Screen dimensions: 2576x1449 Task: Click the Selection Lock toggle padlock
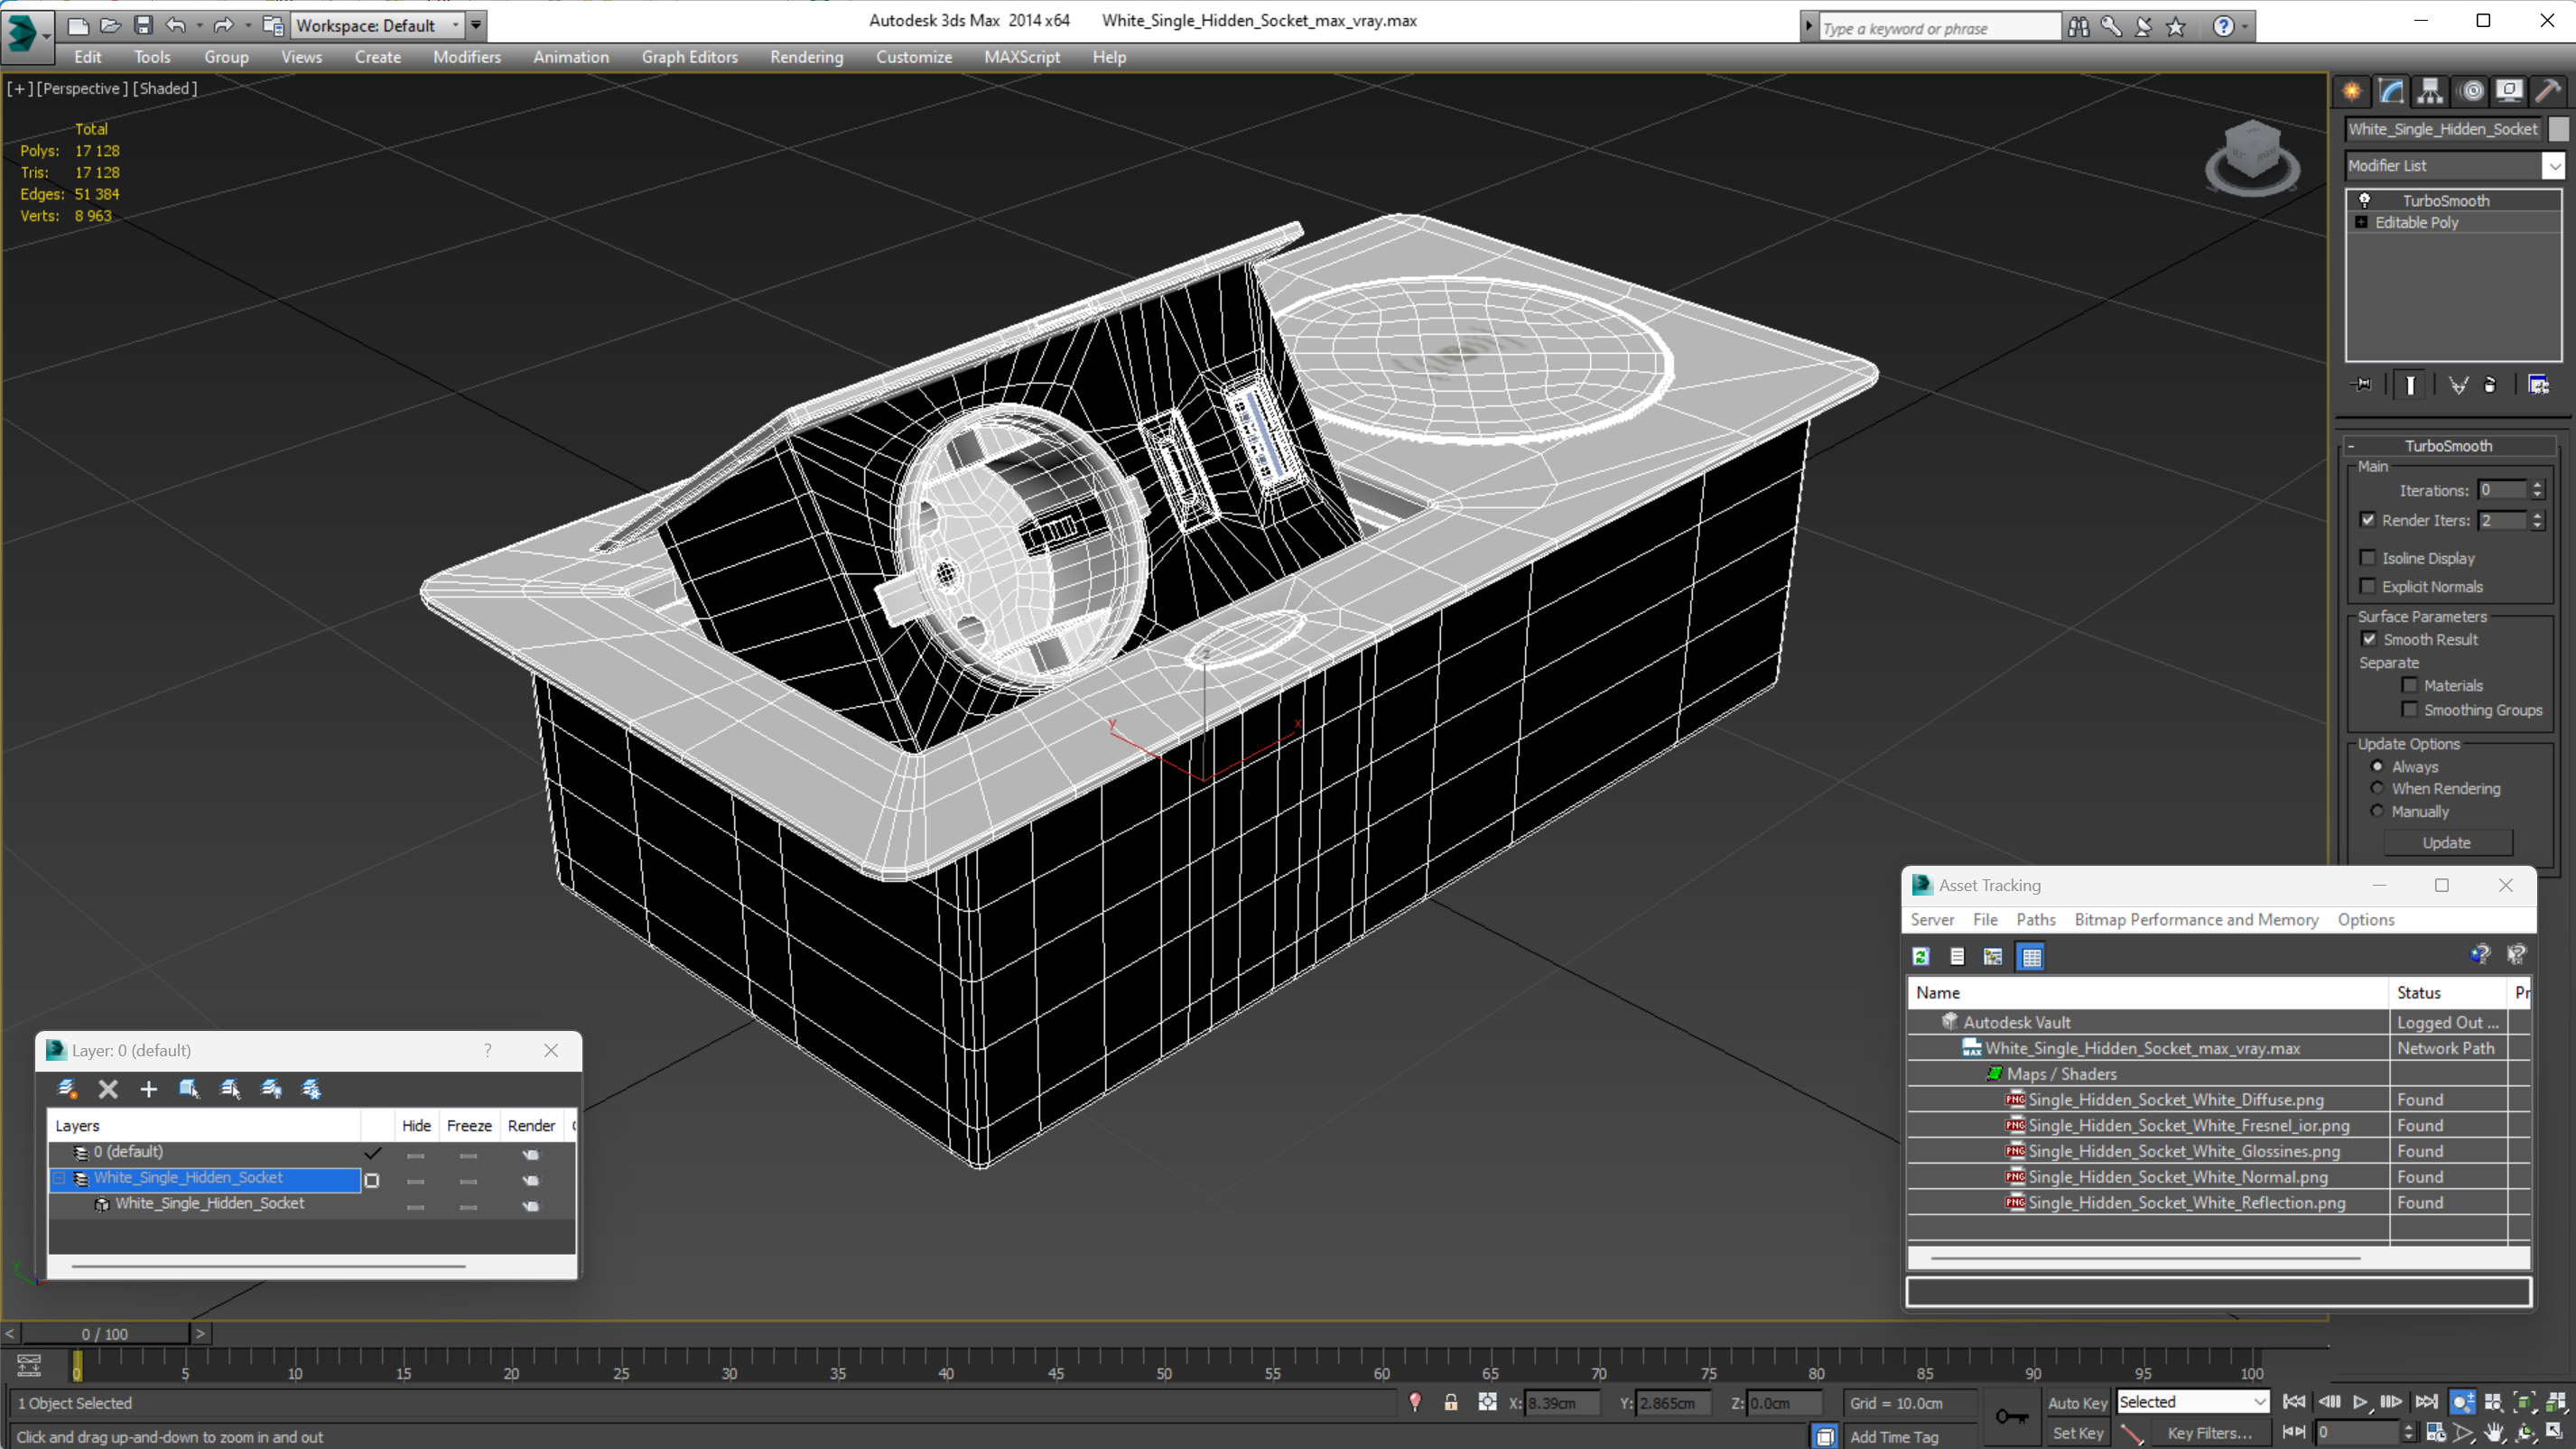1450,1403
